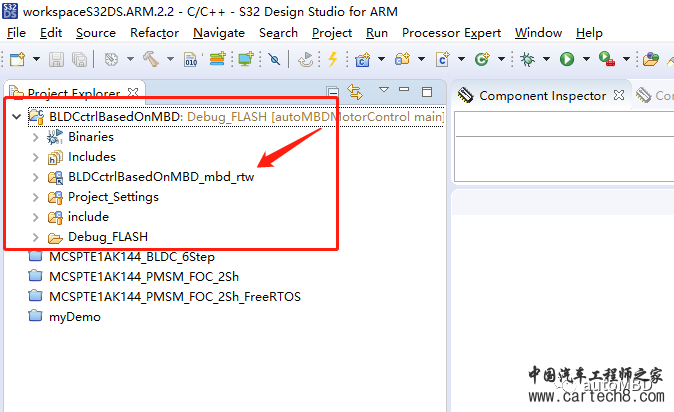Open dropdown next to new source folder icon

pos(421,59)
